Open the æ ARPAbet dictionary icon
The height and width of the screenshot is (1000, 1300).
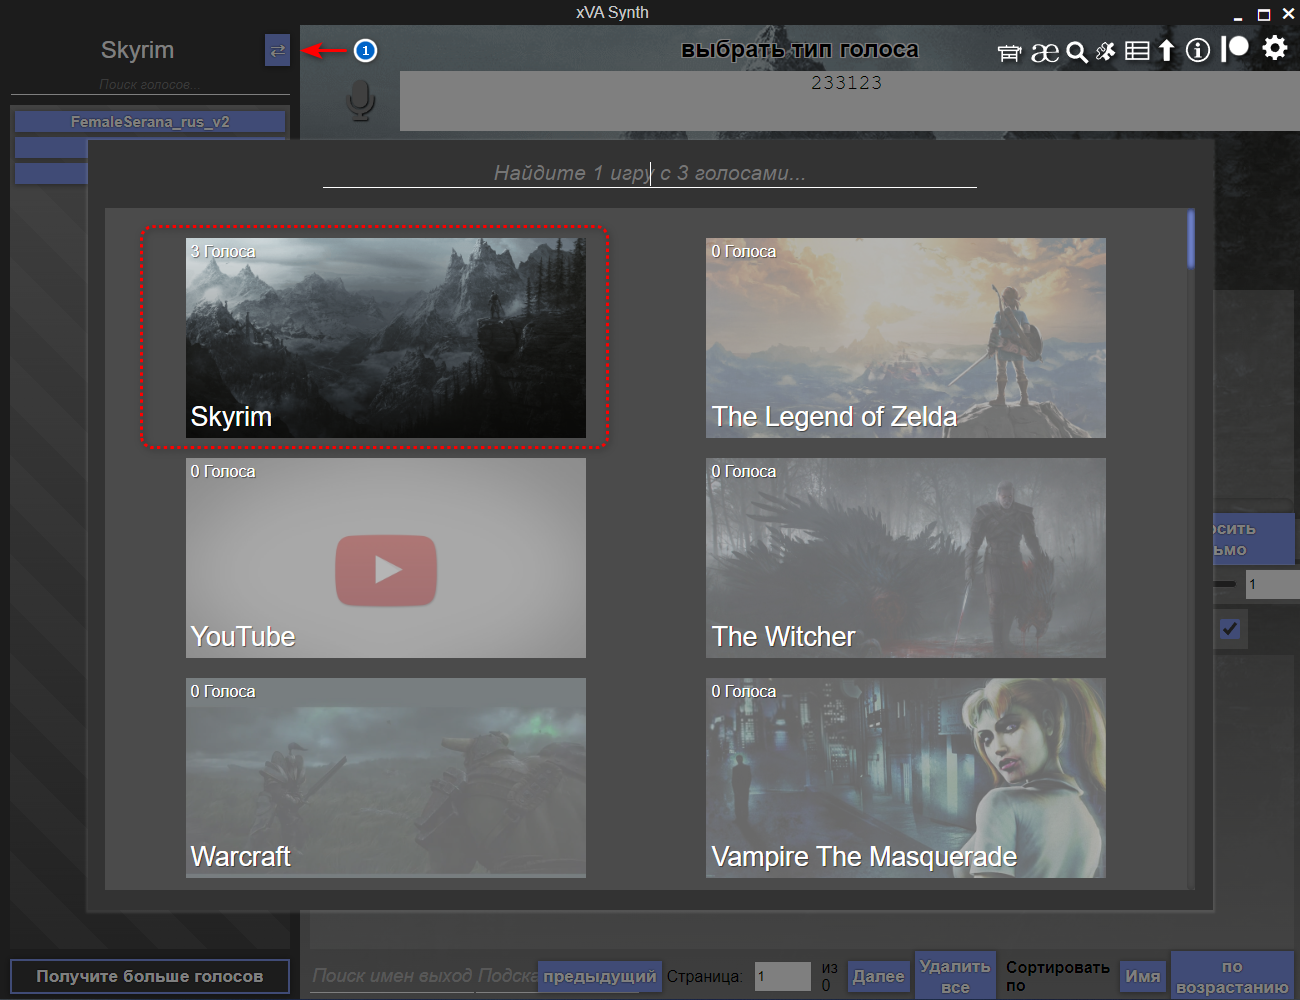tap(1045, 53)
